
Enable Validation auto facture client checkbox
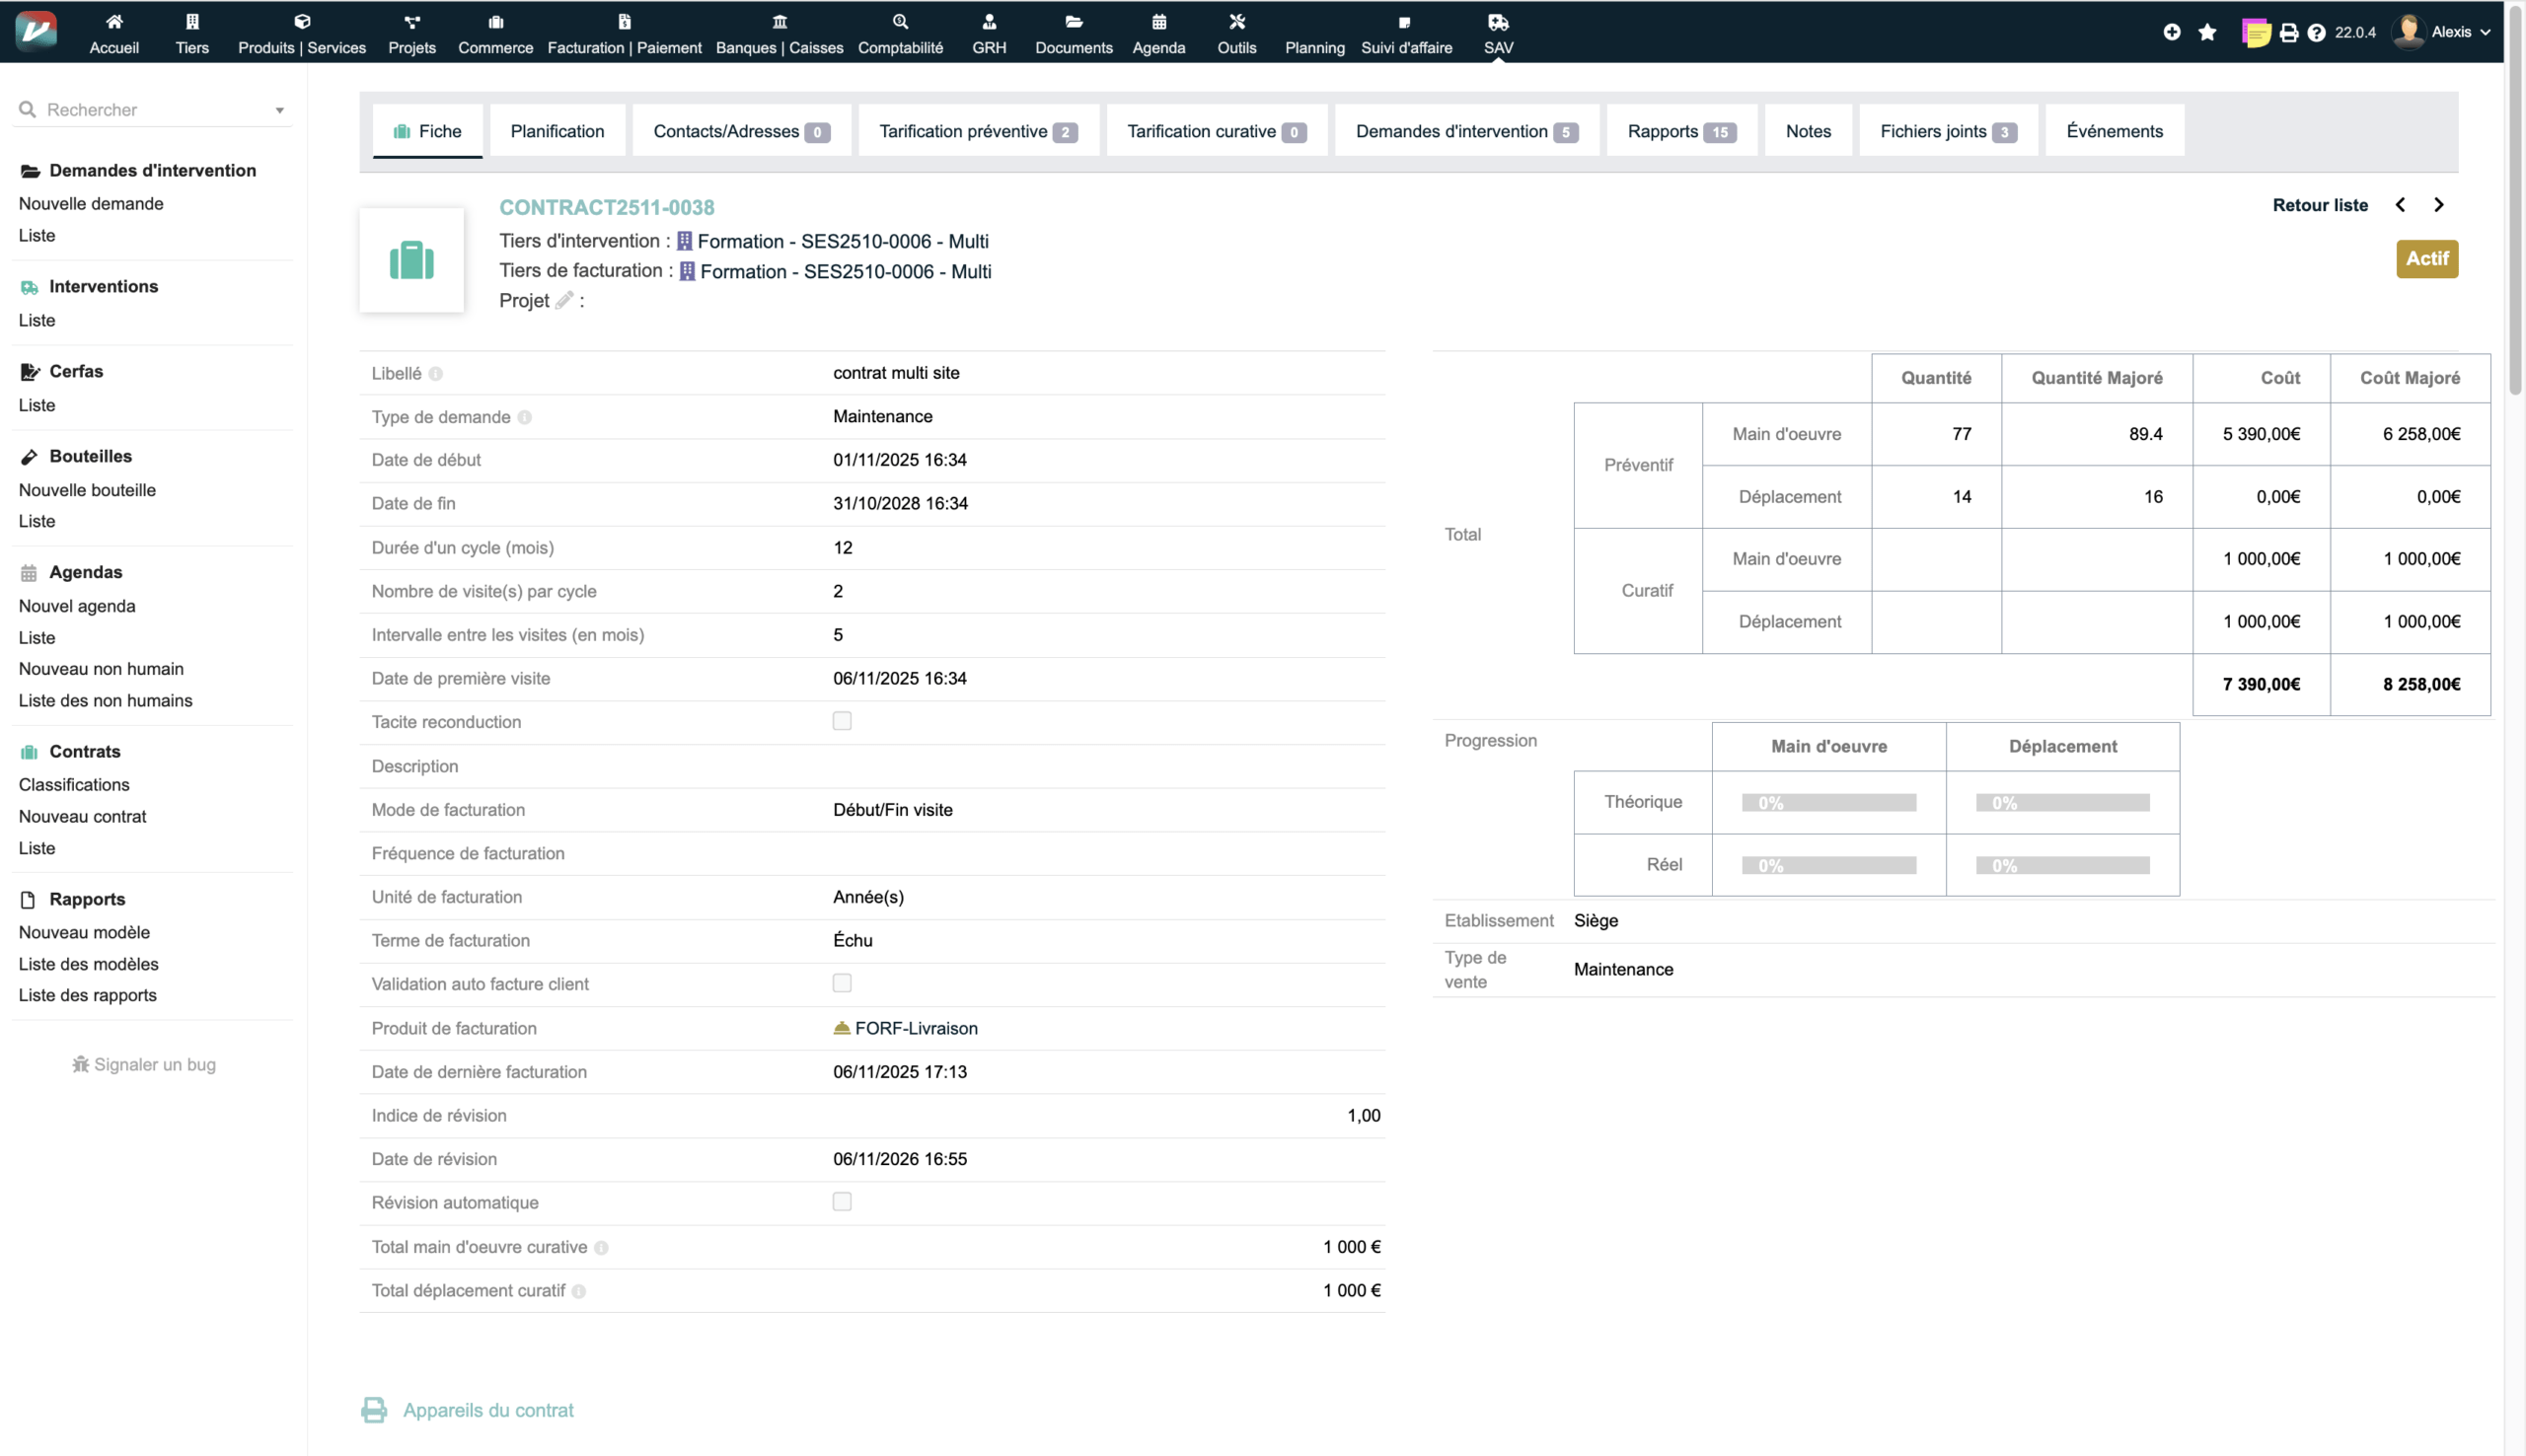click(842, 983)
